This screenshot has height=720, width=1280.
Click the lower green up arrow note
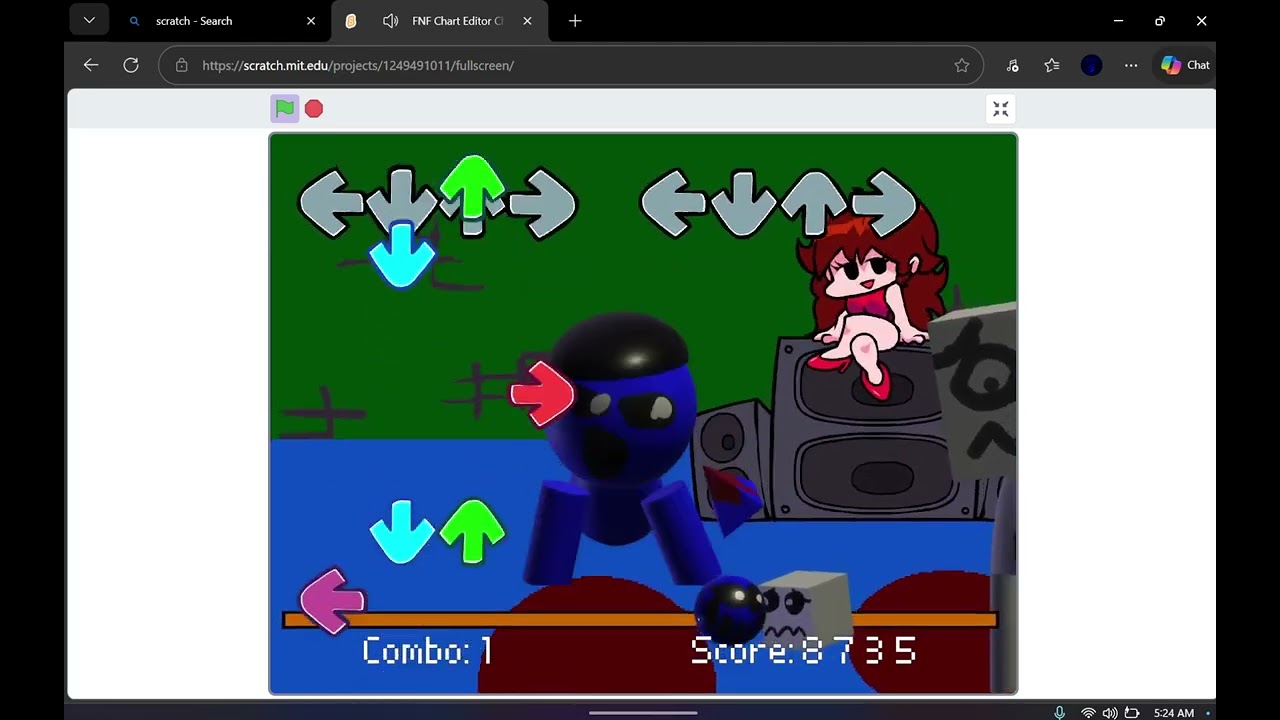tap(472, 531)
